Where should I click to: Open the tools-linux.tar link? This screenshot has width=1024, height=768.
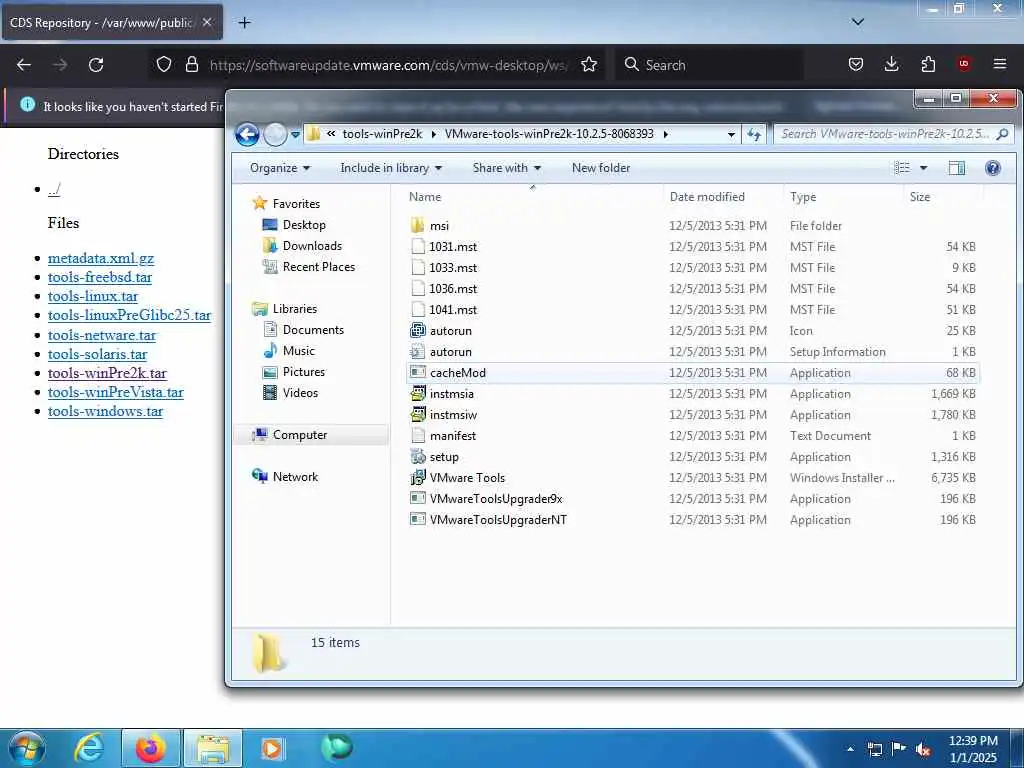pos(93,296)
